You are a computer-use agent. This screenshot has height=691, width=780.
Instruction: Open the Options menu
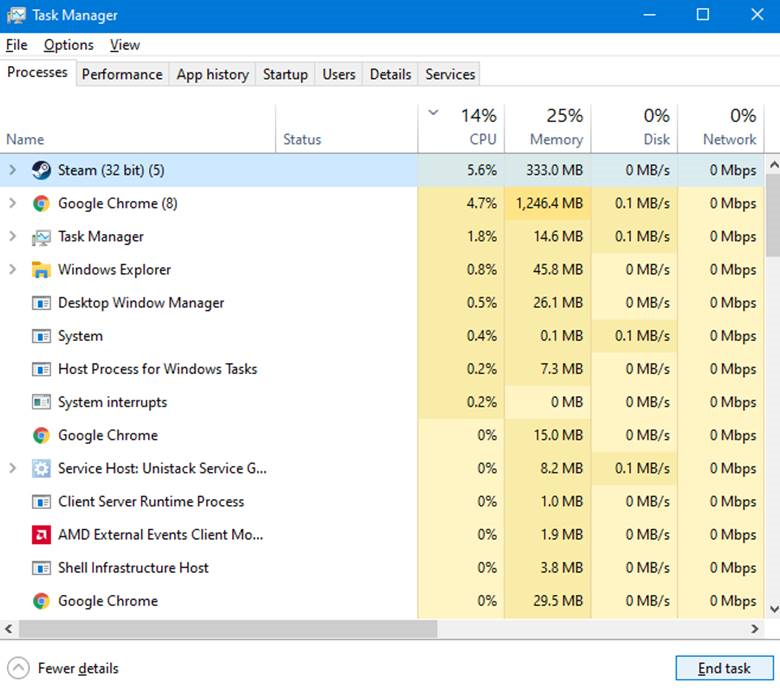coord(68,45)
